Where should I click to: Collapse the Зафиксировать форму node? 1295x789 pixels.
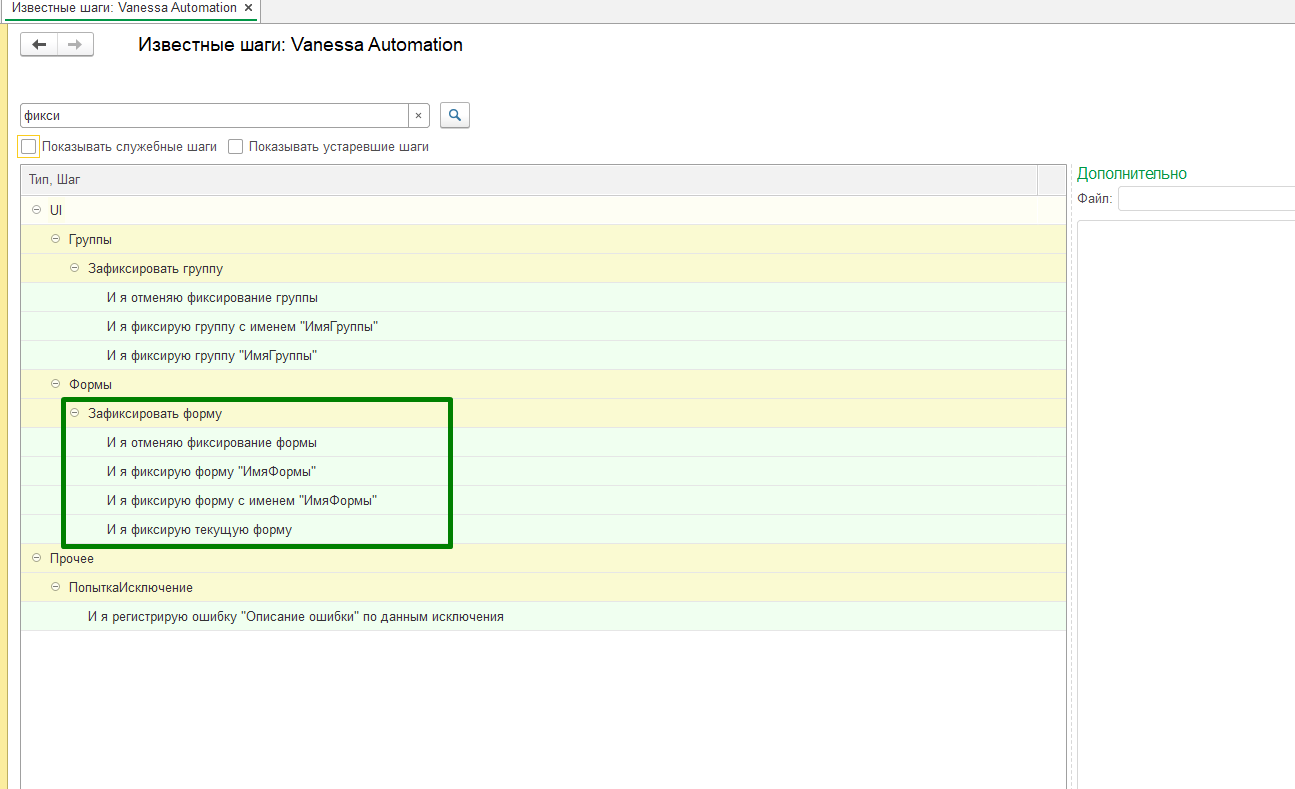(x=75, y=413)
